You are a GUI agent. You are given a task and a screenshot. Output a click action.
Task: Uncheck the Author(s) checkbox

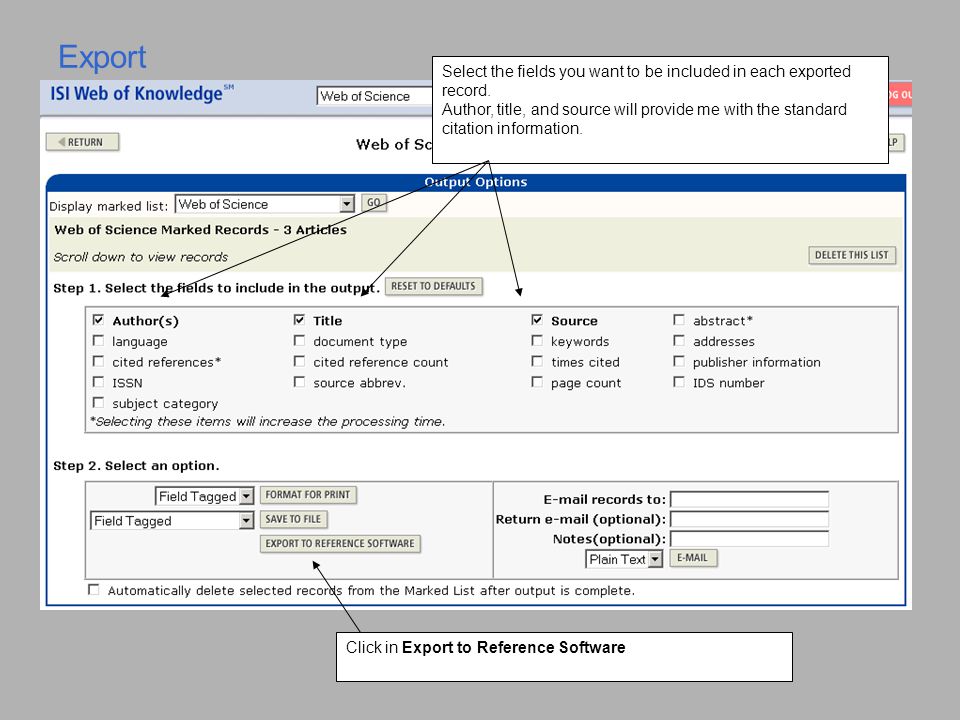[98, 320]
